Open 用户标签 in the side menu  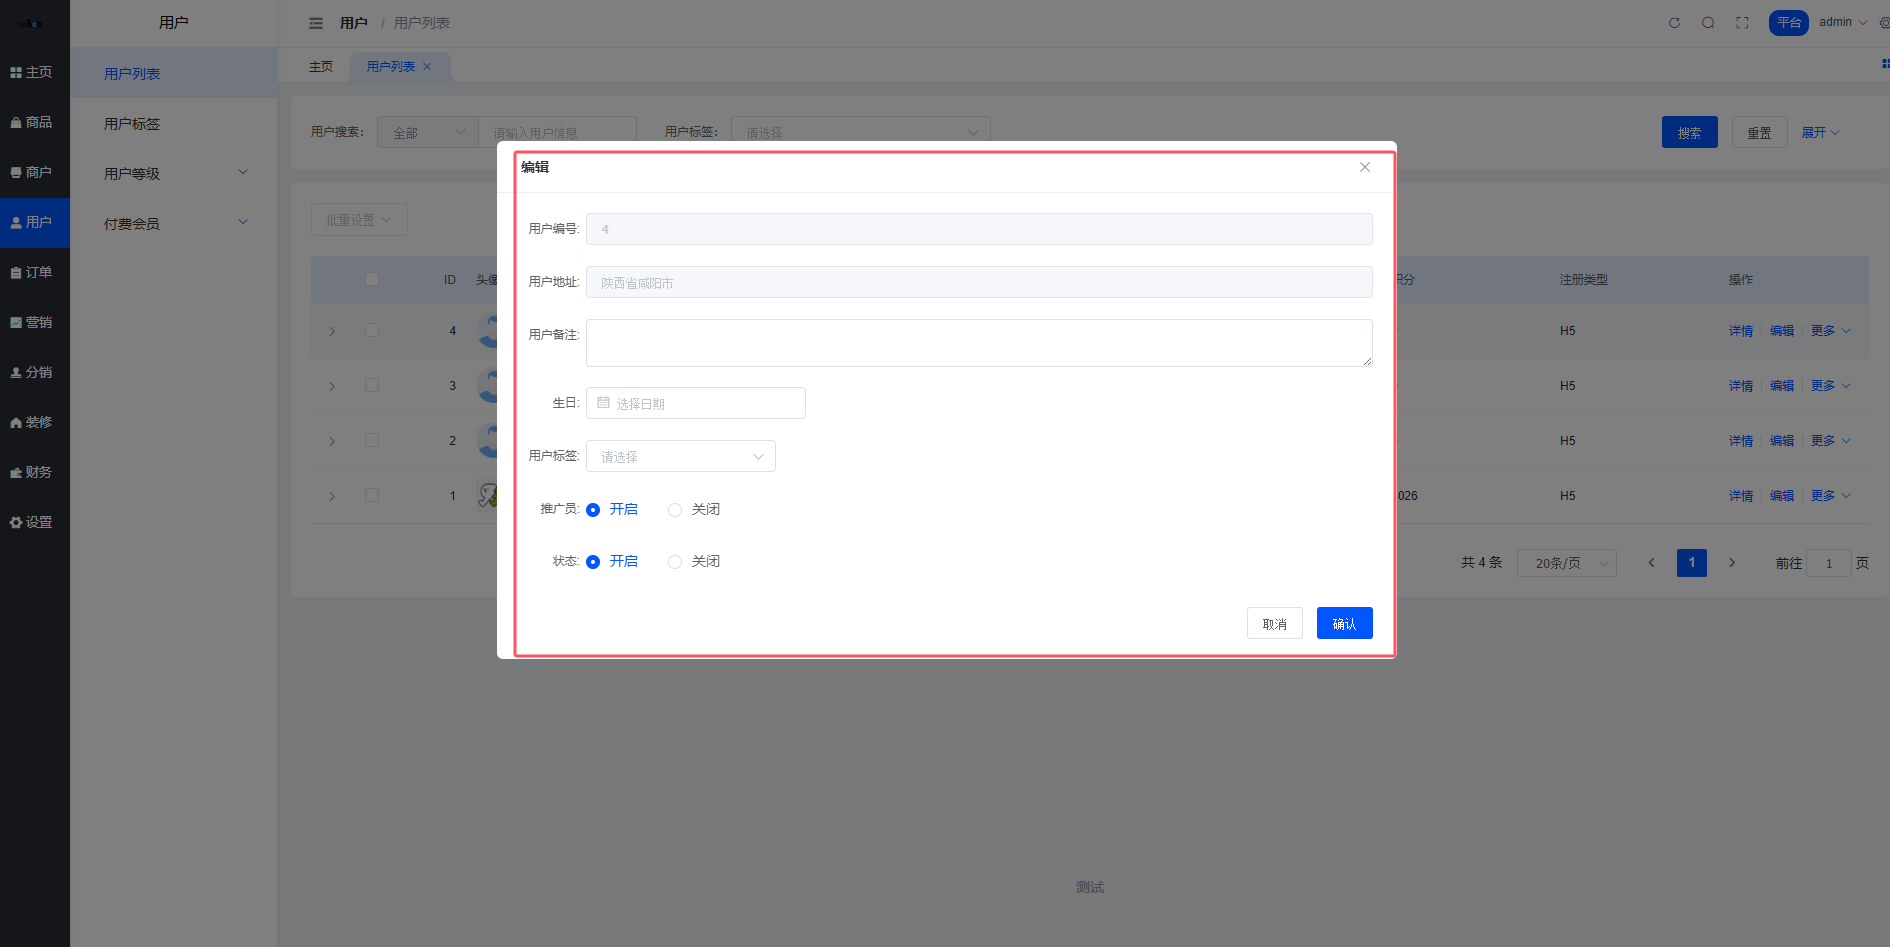132,124
